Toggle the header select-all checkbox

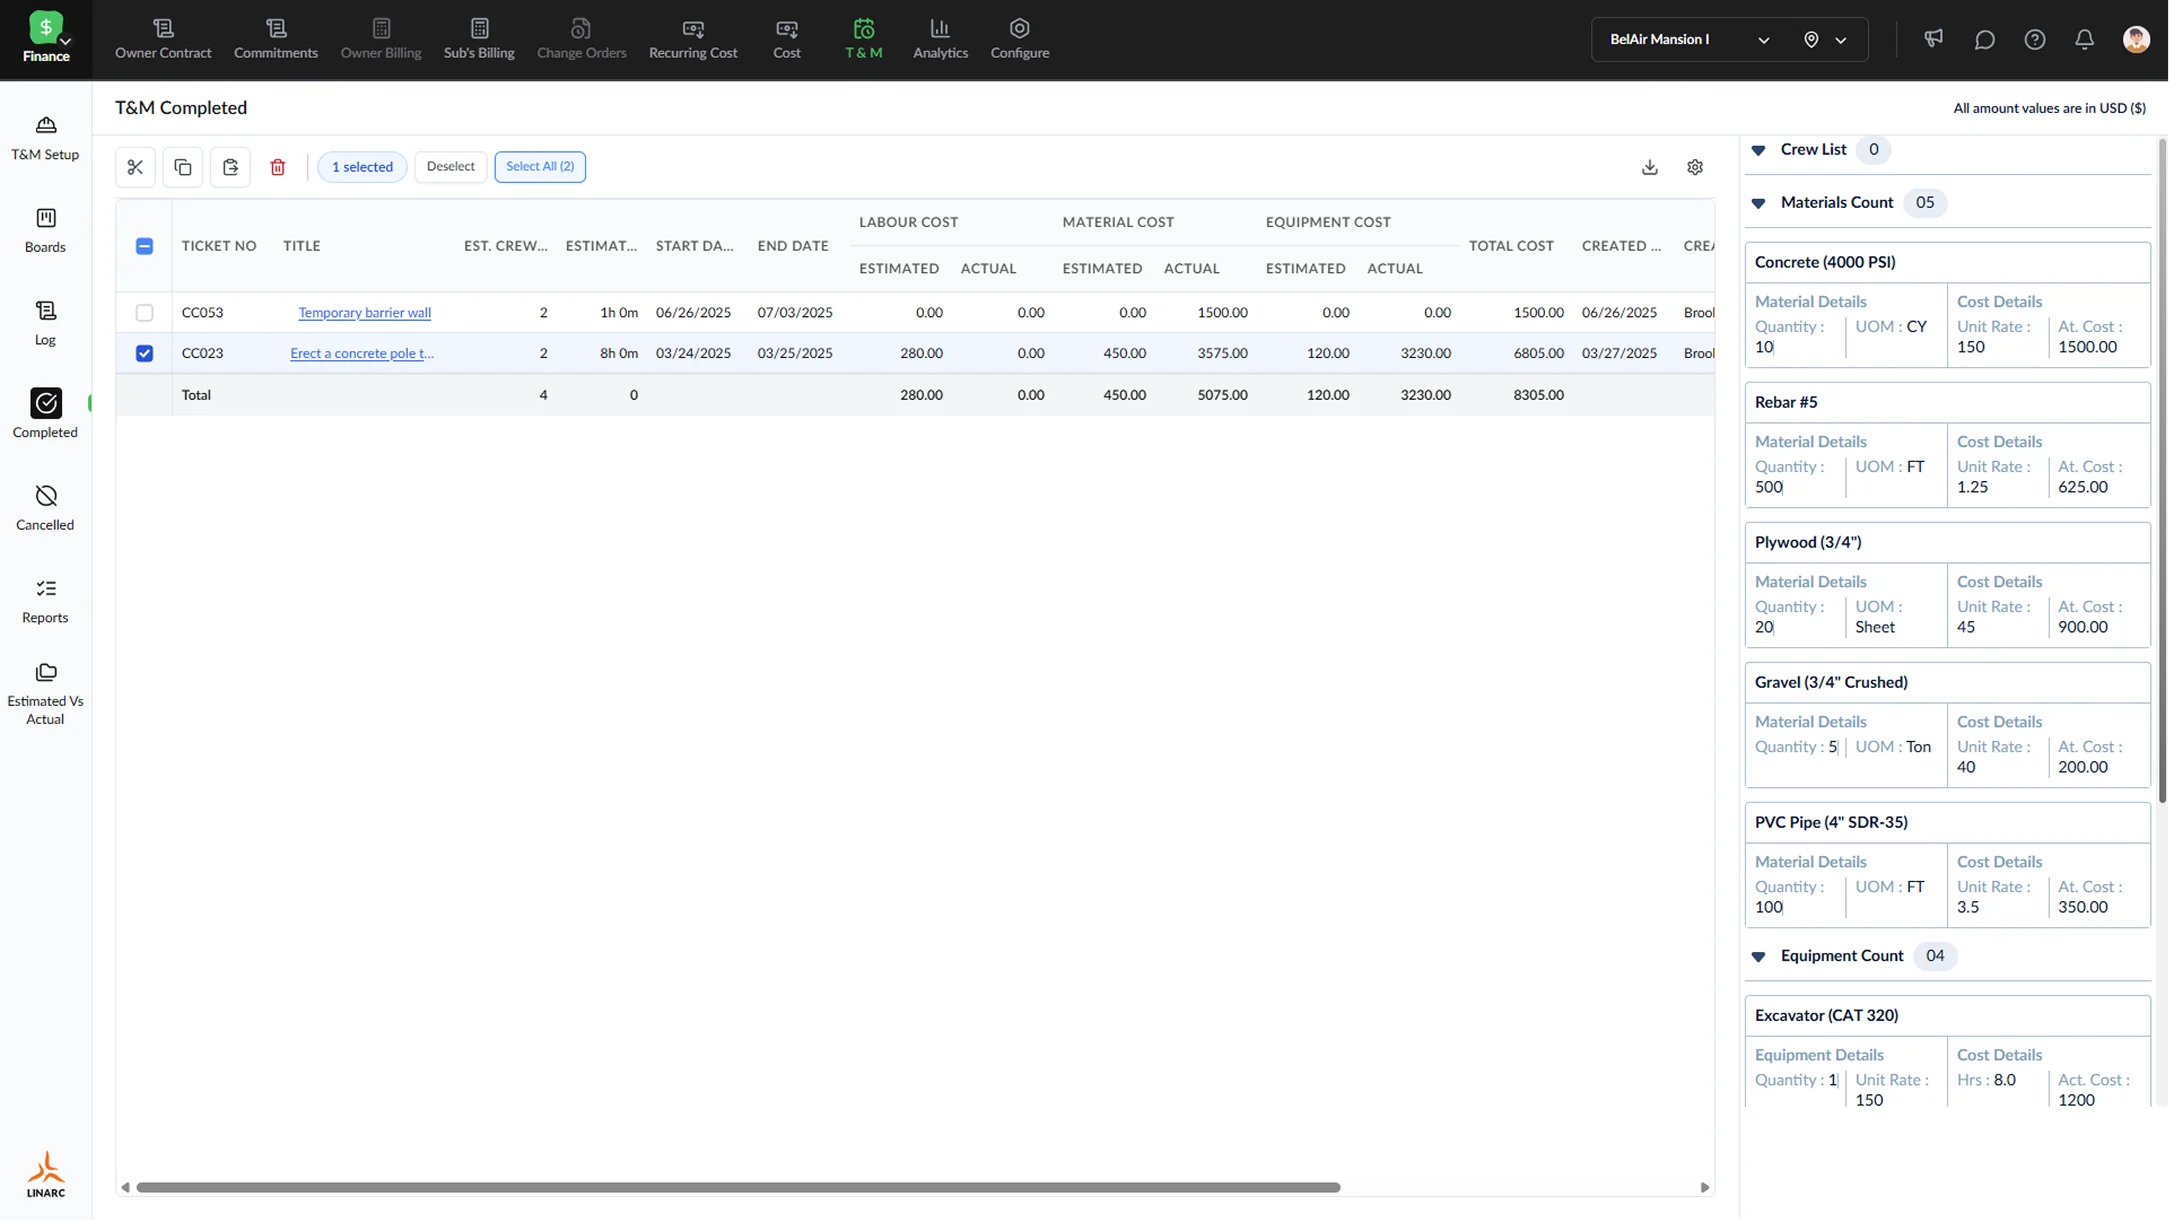[144, 246]
